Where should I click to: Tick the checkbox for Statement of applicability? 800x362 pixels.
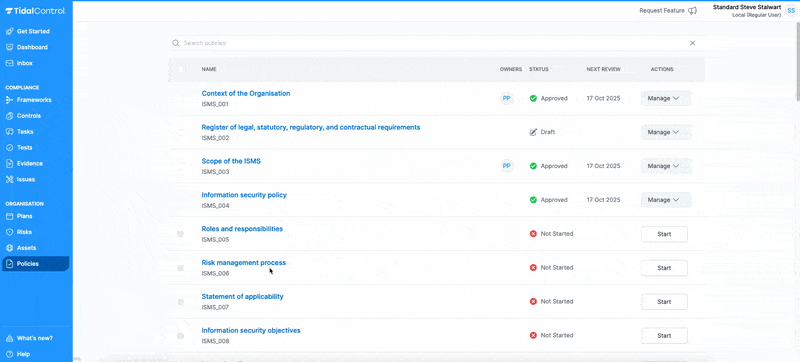click(x=181, y=302)
